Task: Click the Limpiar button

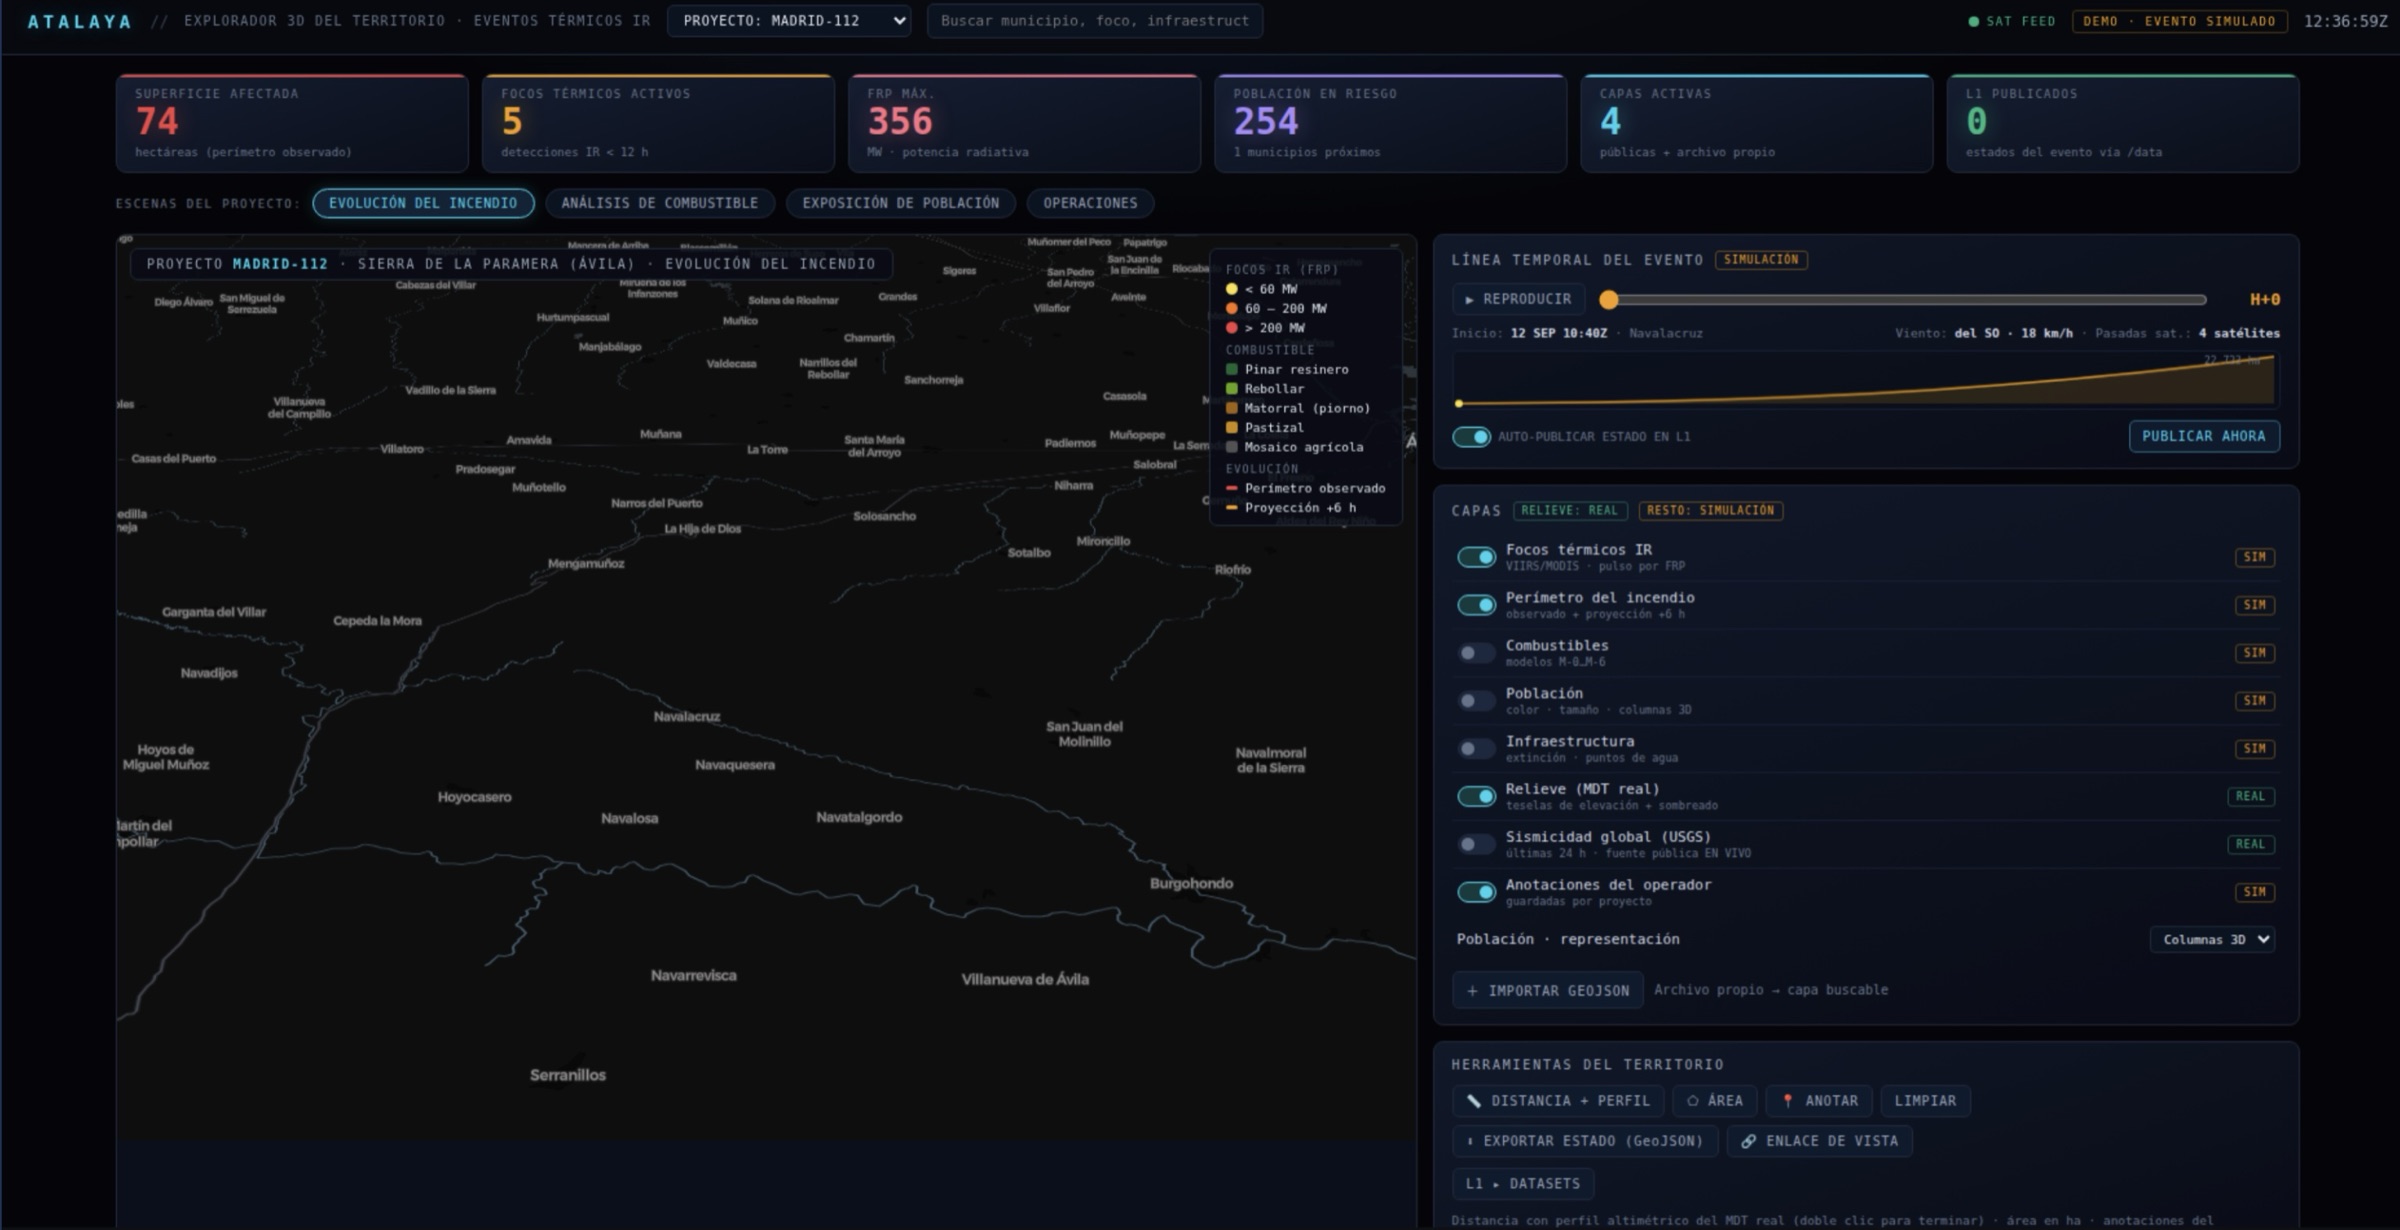Action: click(1925, 1101)
